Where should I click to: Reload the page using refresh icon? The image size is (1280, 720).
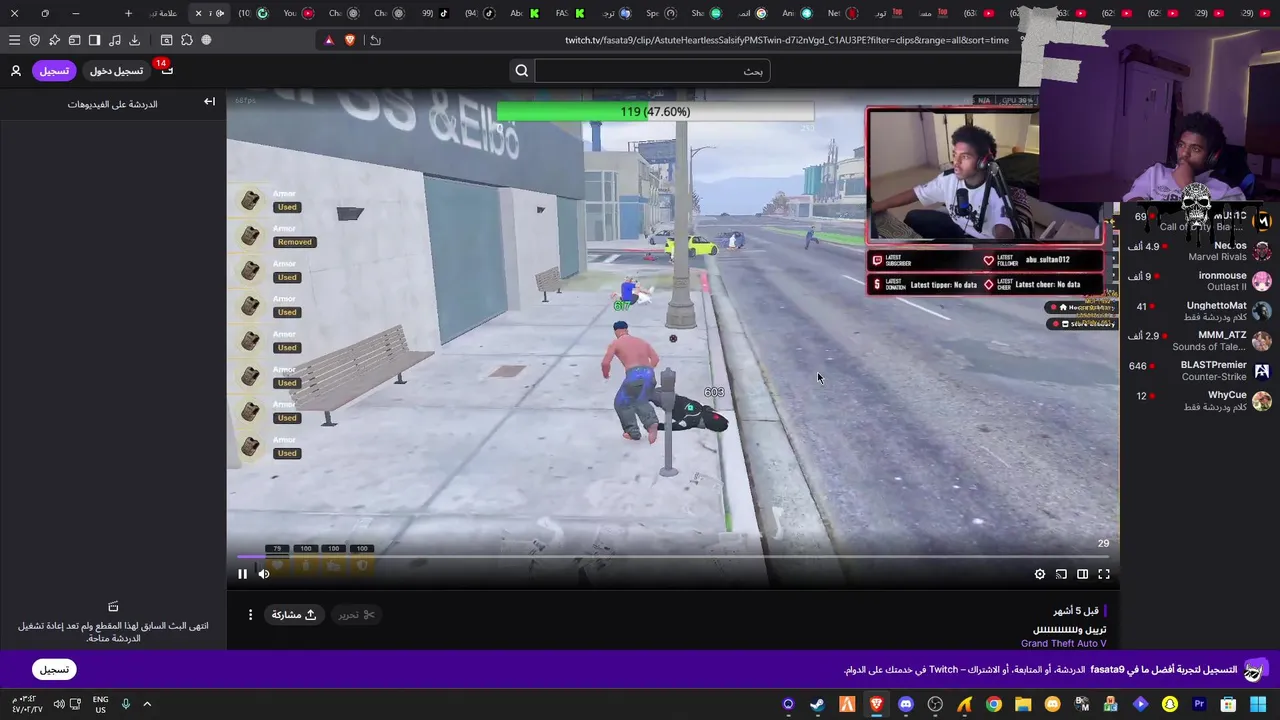tap(375, 40)
